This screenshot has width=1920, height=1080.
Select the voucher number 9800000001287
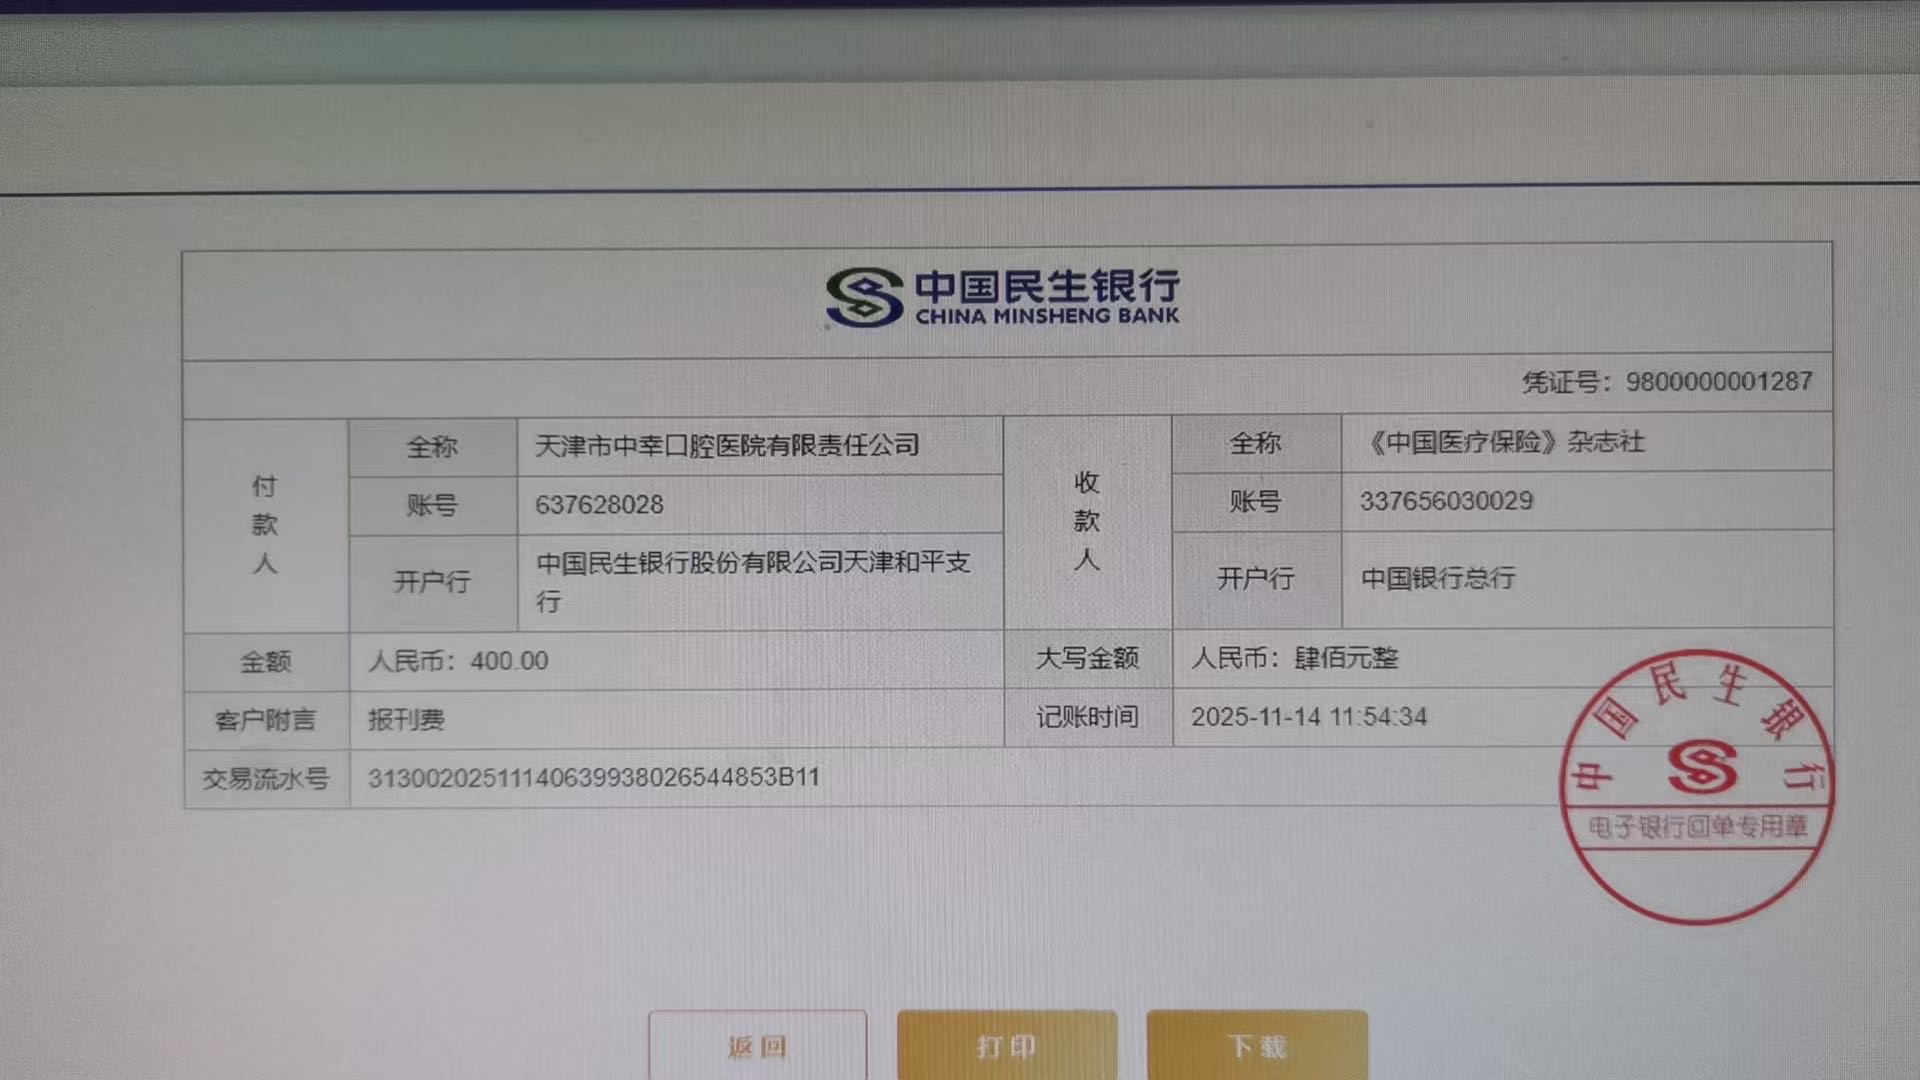pyautogui.click(x=1718, y=382)
